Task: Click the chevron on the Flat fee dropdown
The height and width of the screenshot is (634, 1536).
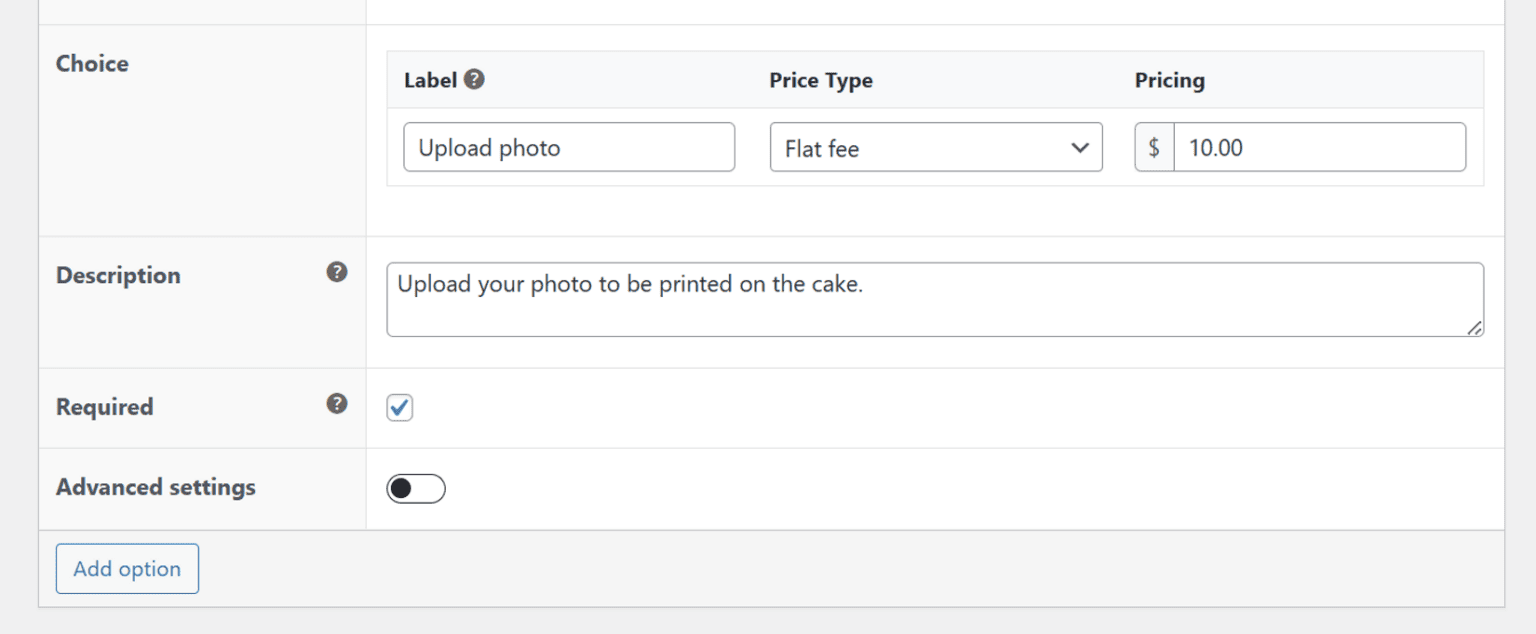Action: 1080,147
